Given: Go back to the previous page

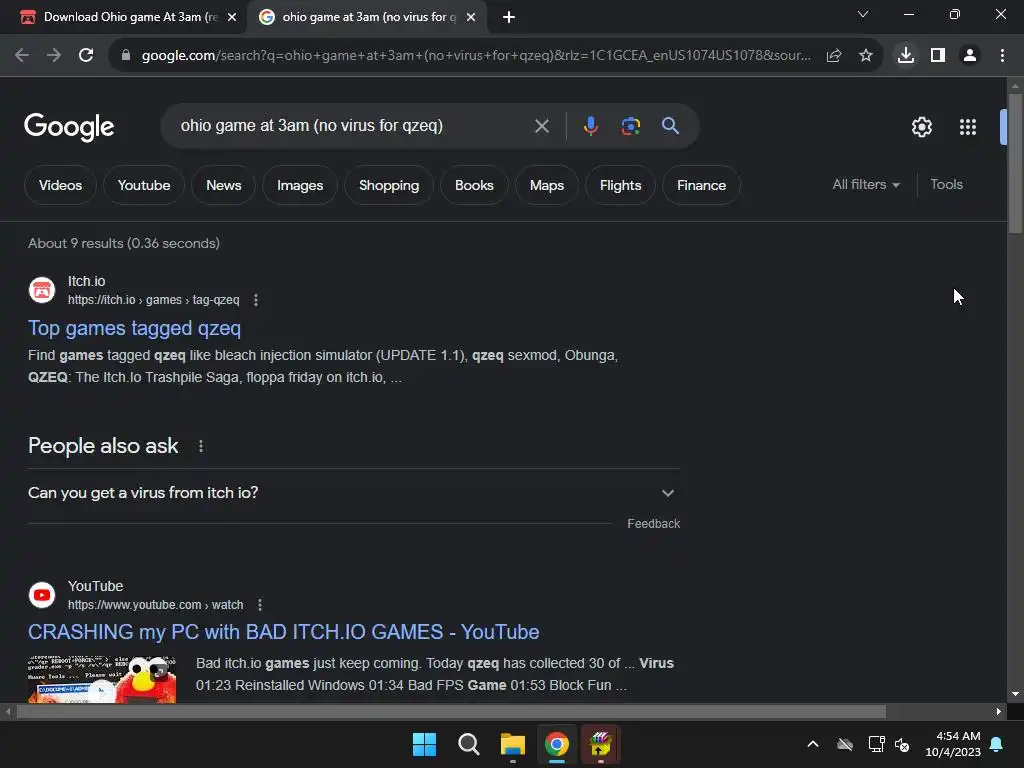Looking at the screenshot, I should (x=22, y=56).
